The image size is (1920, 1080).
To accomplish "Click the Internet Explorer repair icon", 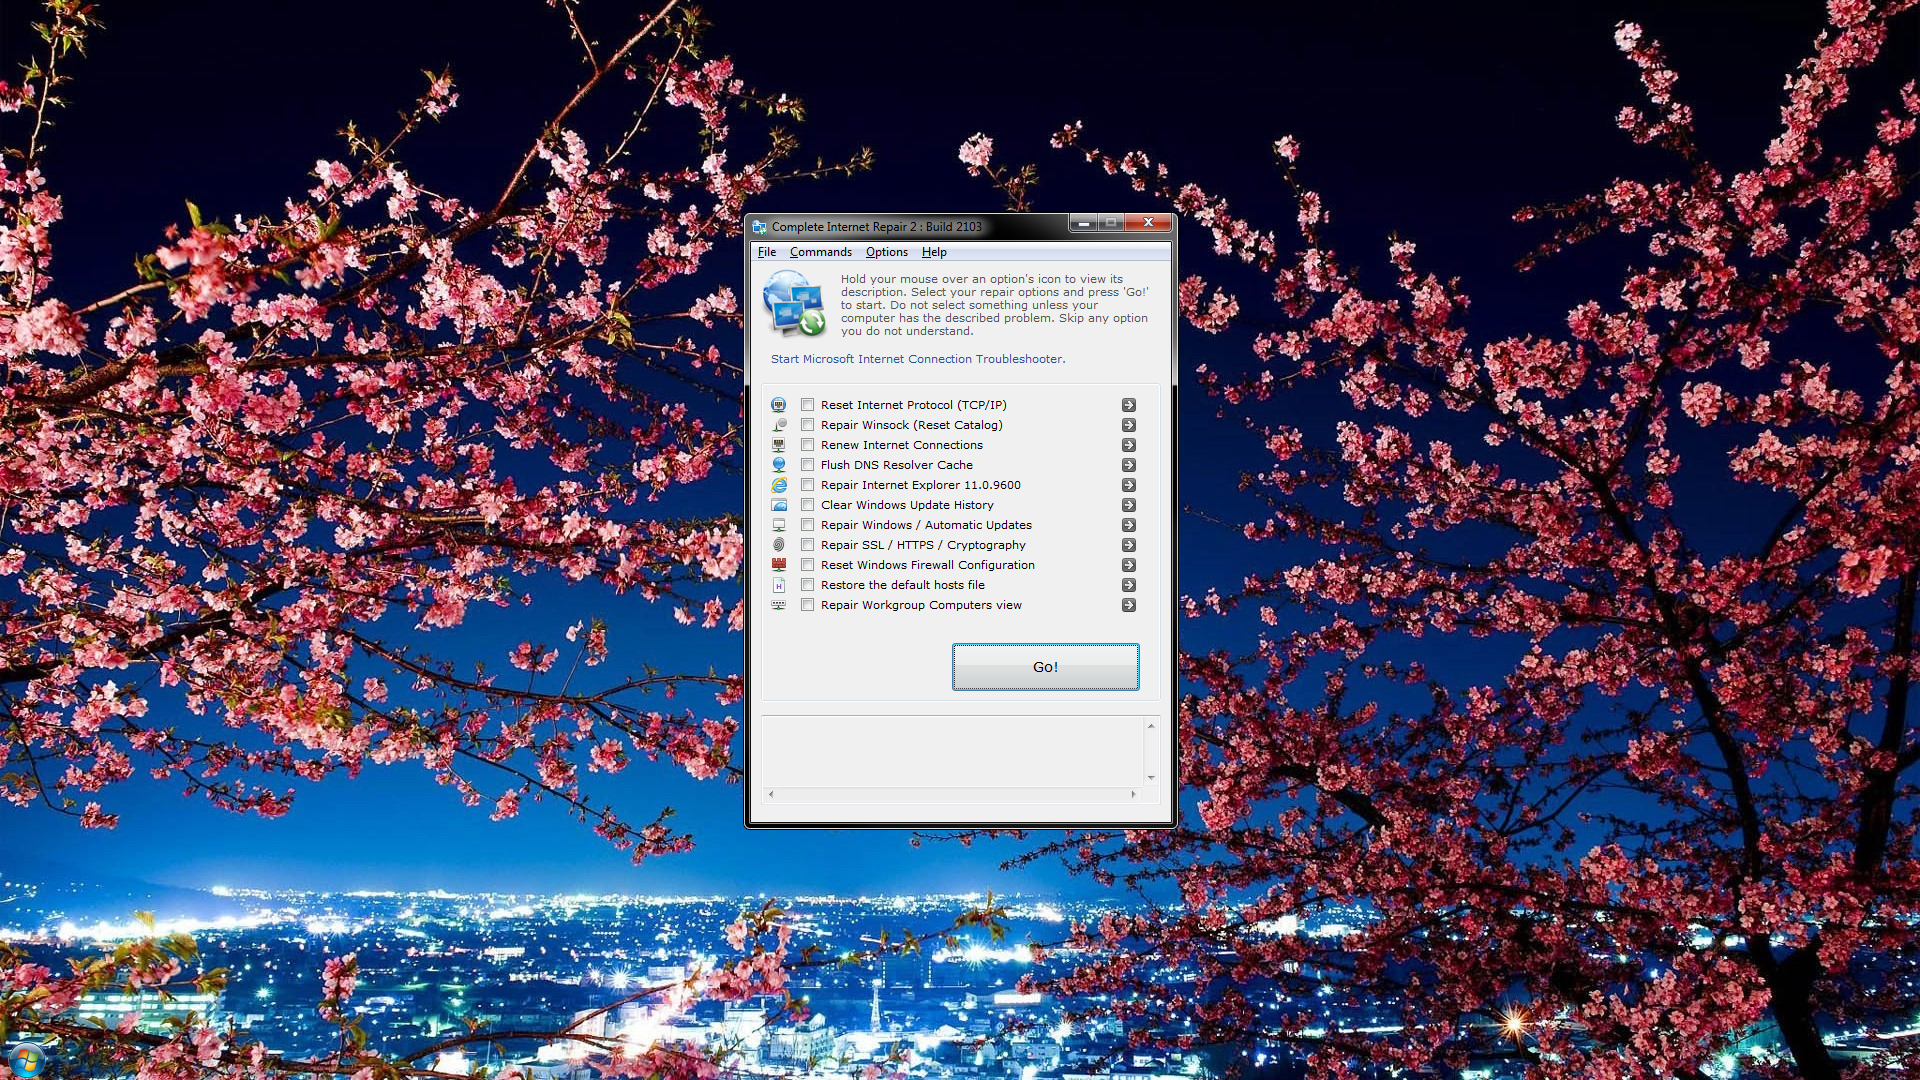I will (778, 485).
